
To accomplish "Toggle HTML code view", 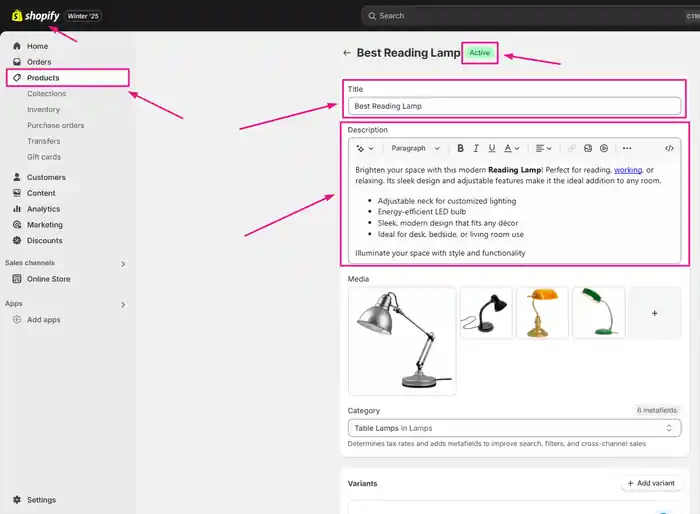I will [669, 148].
